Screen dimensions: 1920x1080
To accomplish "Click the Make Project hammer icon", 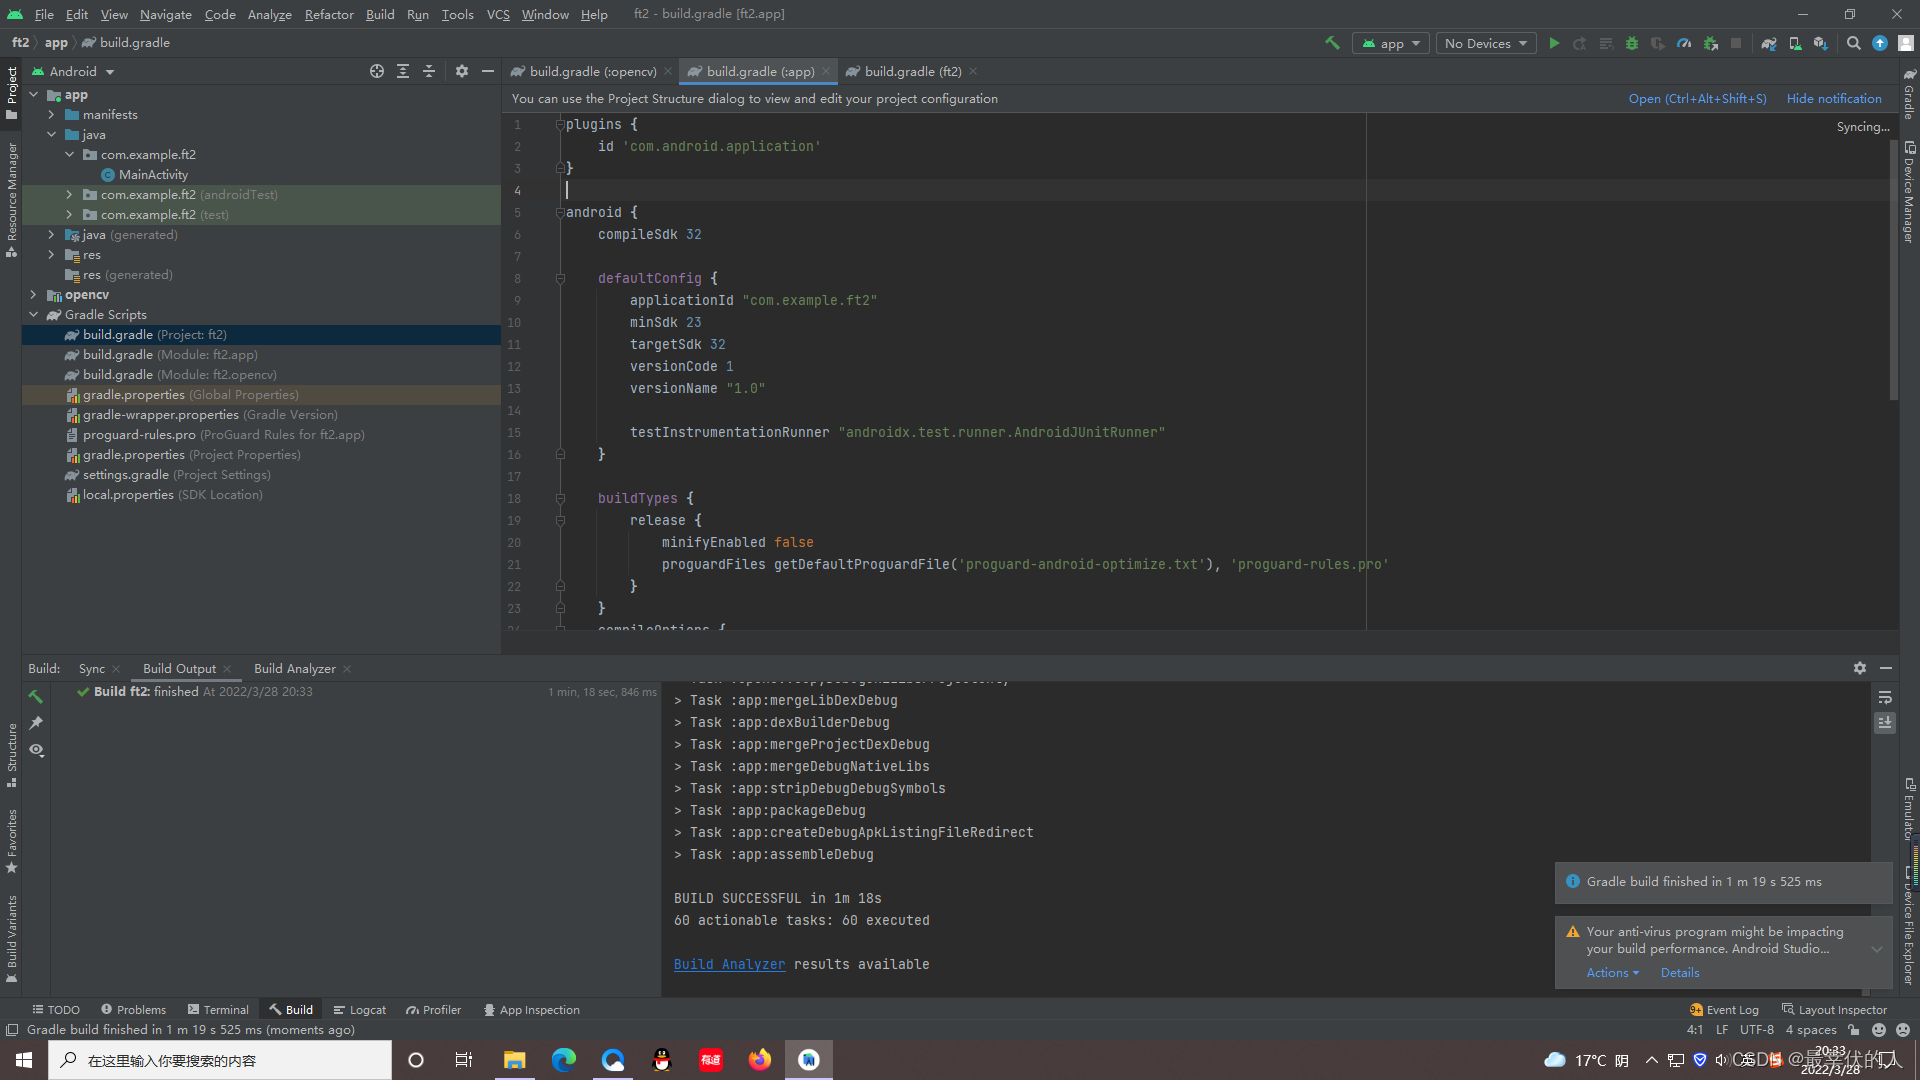I will click(x=1332, y=43).
